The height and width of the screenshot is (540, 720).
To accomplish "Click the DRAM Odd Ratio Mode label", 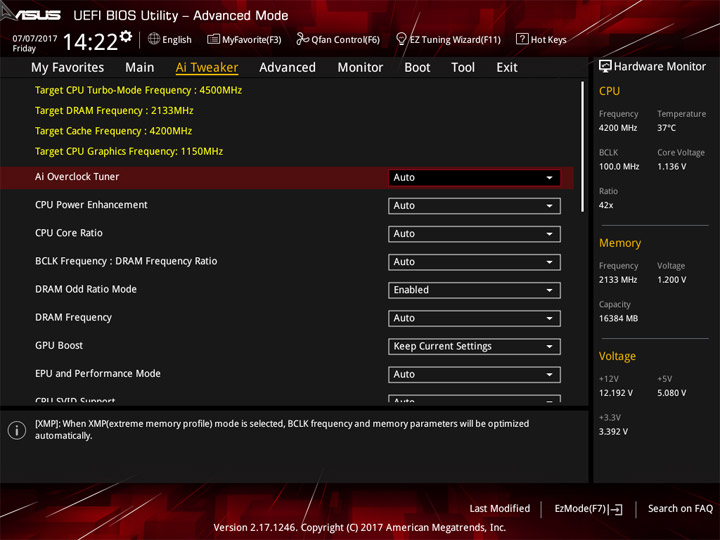I will pos(86,289).
